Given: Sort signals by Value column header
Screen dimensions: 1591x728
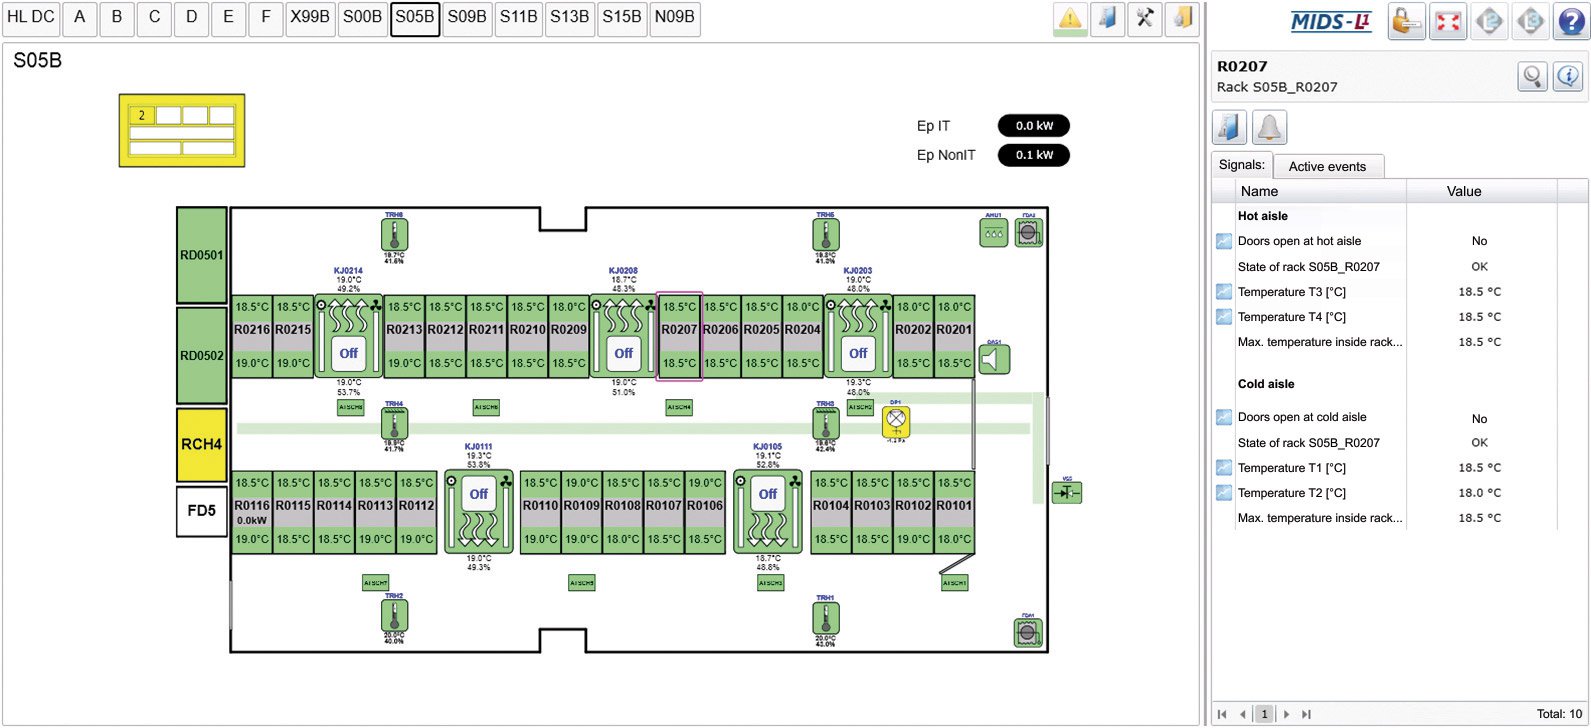Looking at the screenshot, I should coord(1482,191).
